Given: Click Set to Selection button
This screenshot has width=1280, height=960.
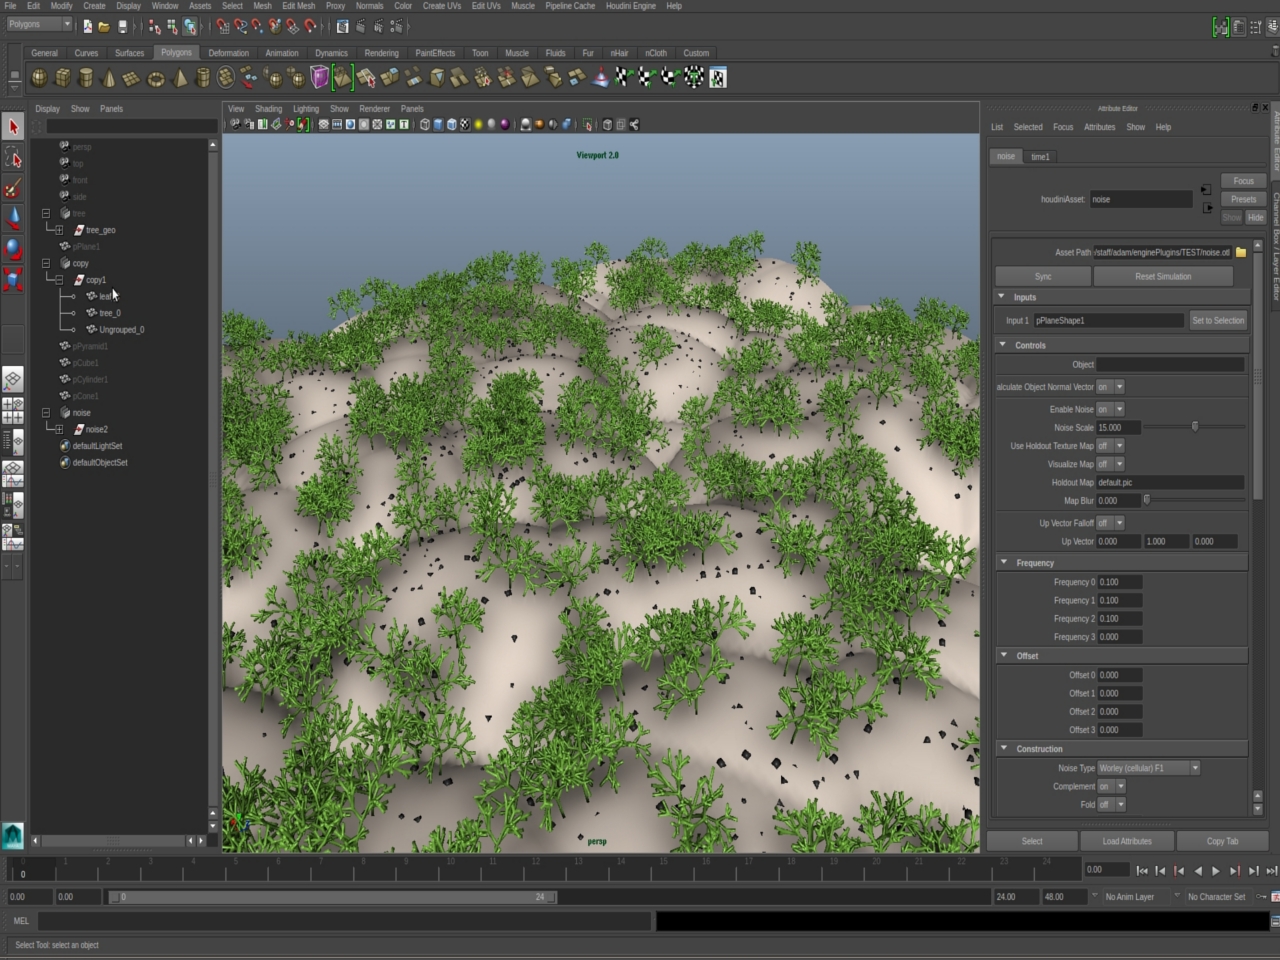Looking at the screenshot, I should 1217,320.
